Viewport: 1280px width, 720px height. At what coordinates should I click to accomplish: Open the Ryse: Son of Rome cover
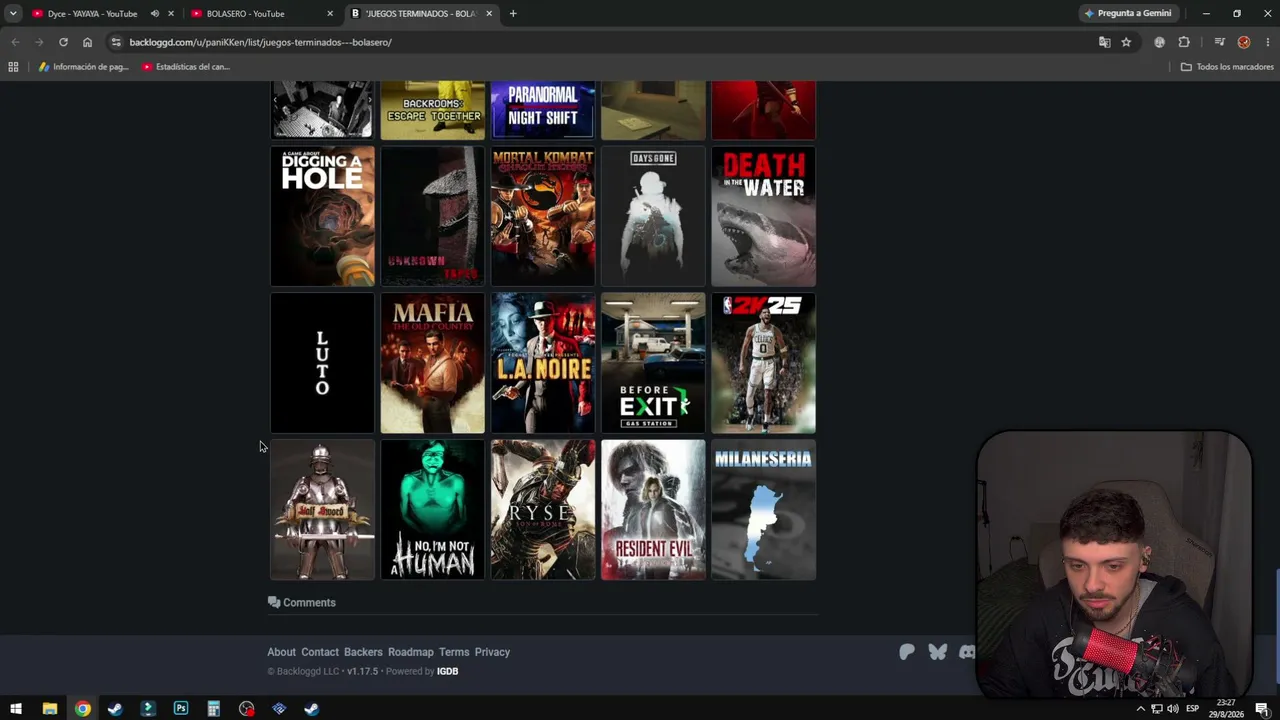click(543, 510)
